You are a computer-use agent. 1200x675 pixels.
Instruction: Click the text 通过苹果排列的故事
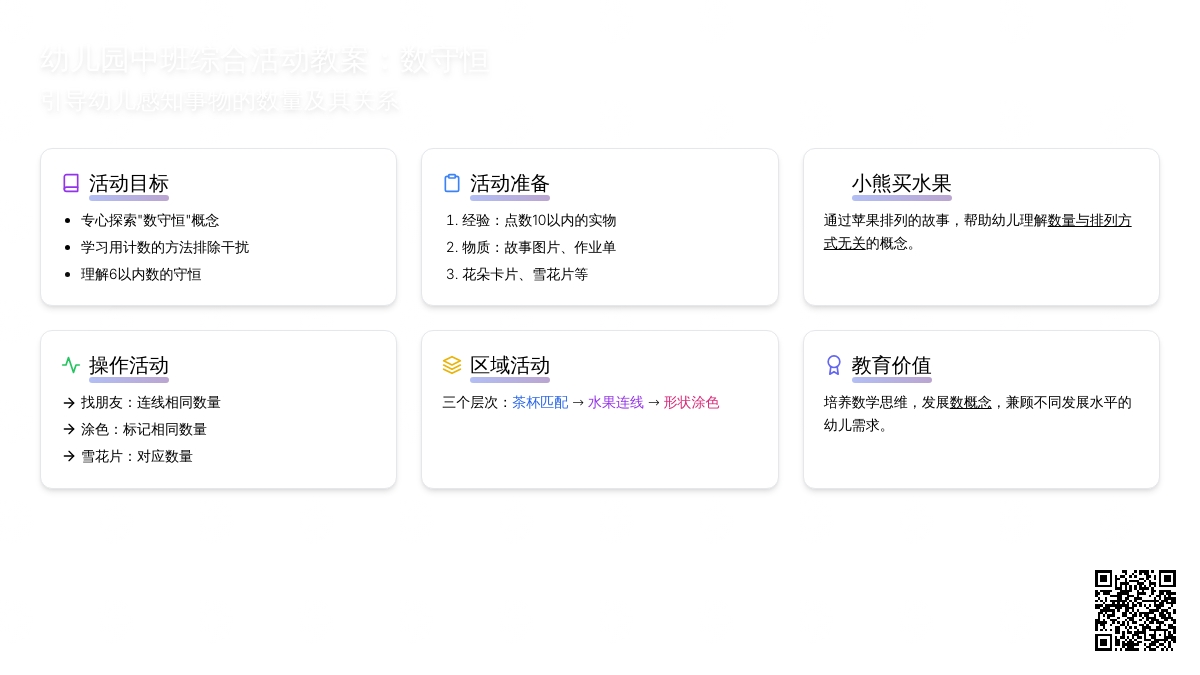click(x=887, y=221)
